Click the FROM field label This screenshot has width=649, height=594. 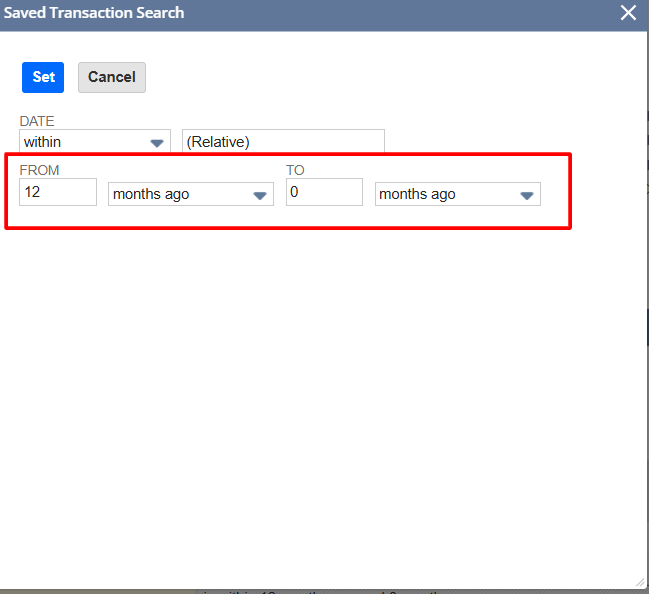(x=40, y=170)
